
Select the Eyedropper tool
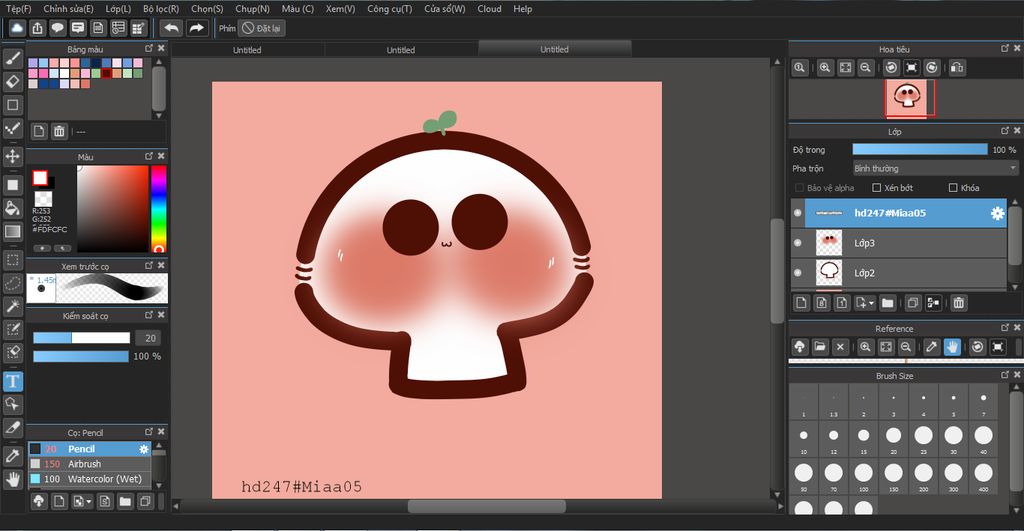(x=12, y=456)
